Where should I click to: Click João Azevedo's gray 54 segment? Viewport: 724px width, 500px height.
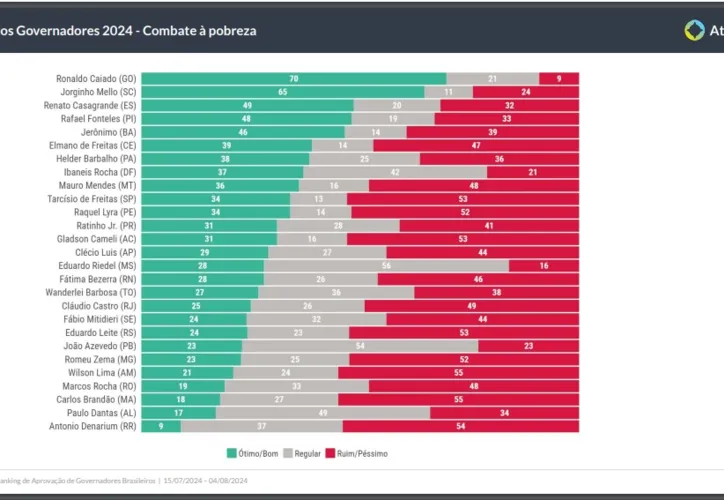click(x=359, y=346)
